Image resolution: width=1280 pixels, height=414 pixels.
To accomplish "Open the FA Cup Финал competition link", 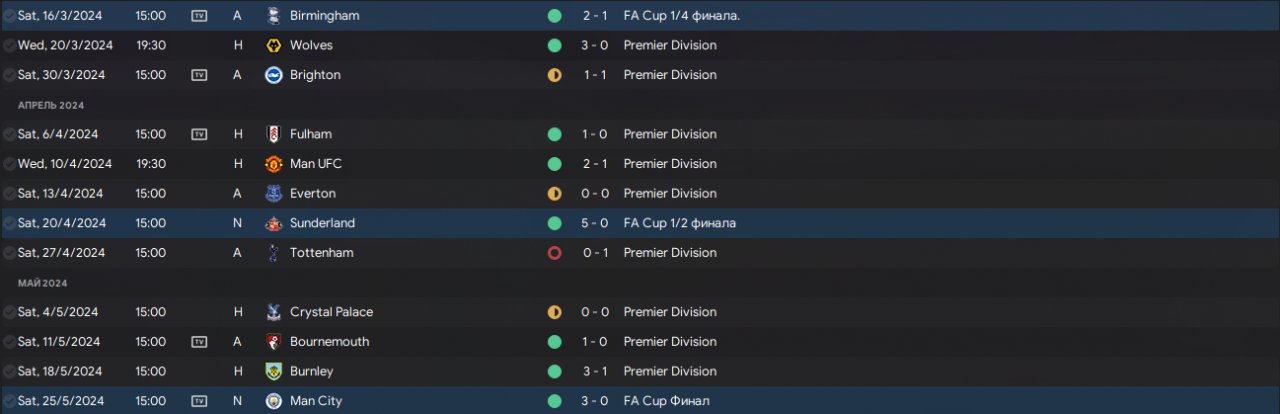I will 666,401.
